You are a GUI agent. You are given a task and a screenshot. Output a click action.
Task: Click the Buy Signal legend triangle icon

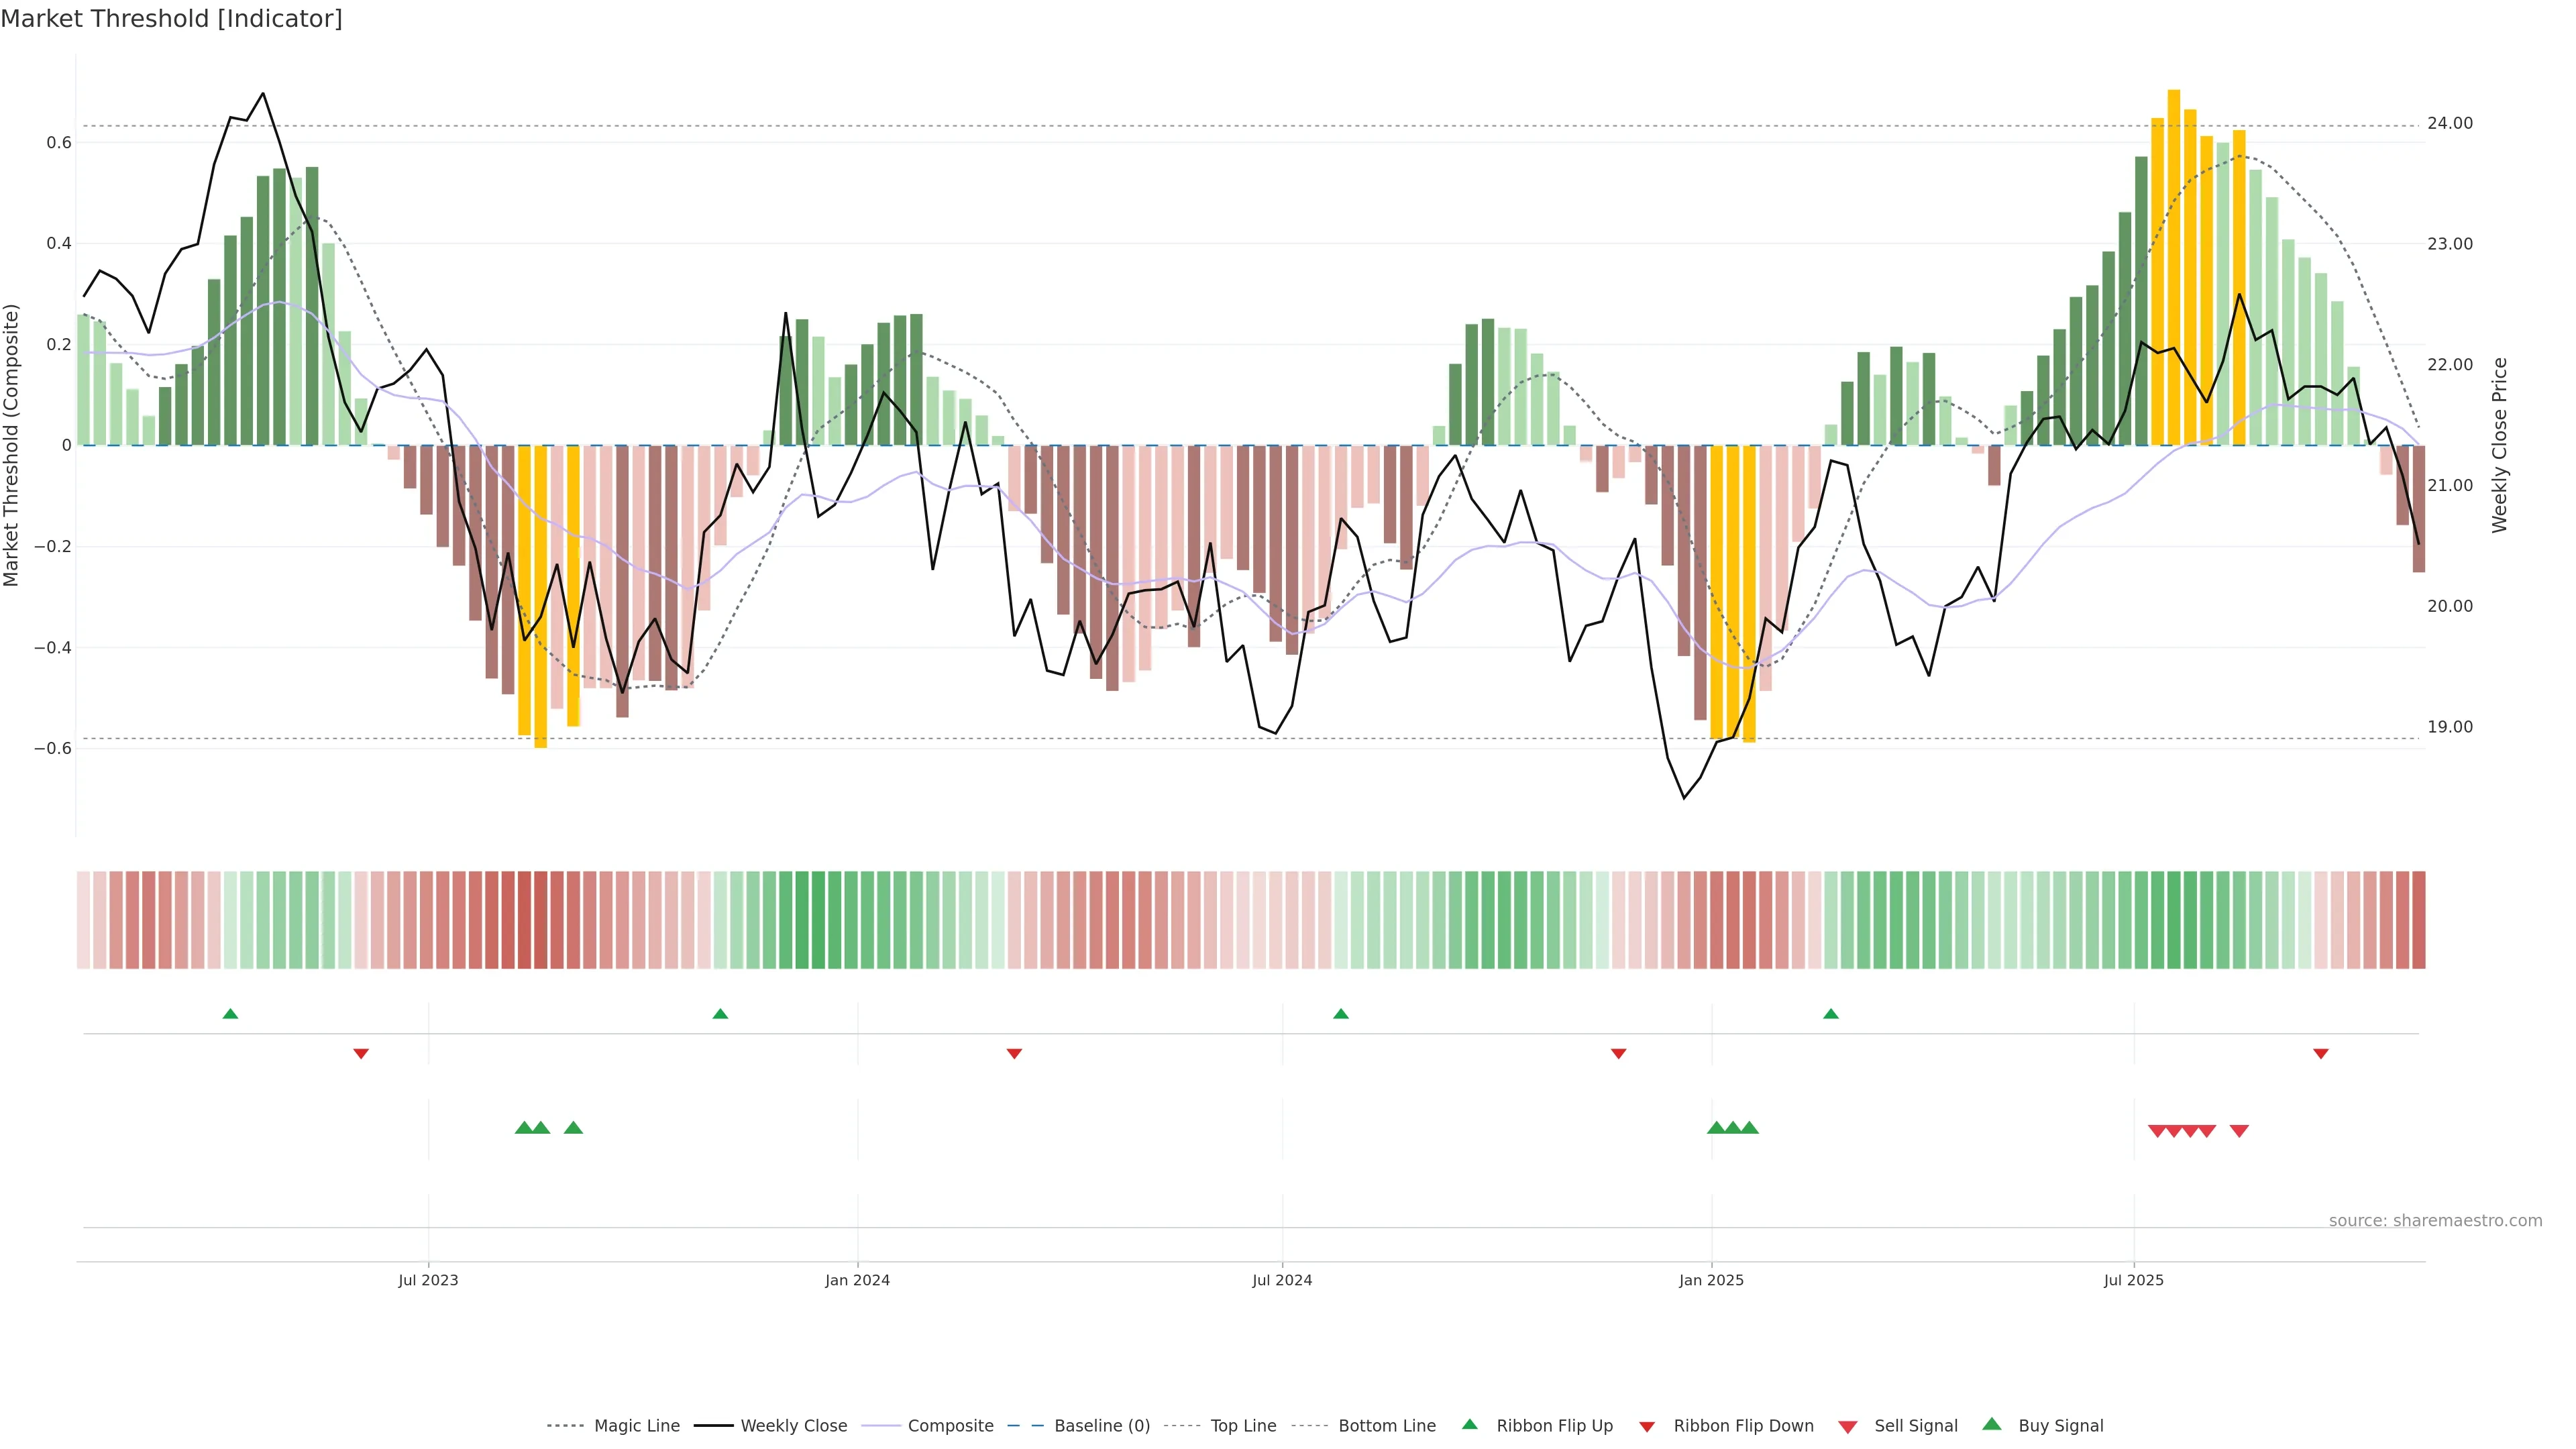[x=1991, y=1424]
